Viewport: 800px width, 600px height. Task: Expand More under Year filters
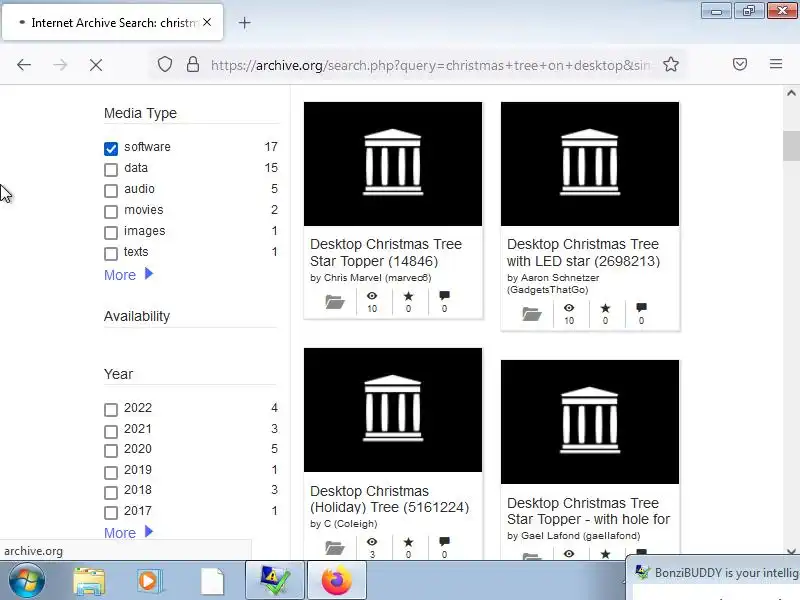(128, 532)
